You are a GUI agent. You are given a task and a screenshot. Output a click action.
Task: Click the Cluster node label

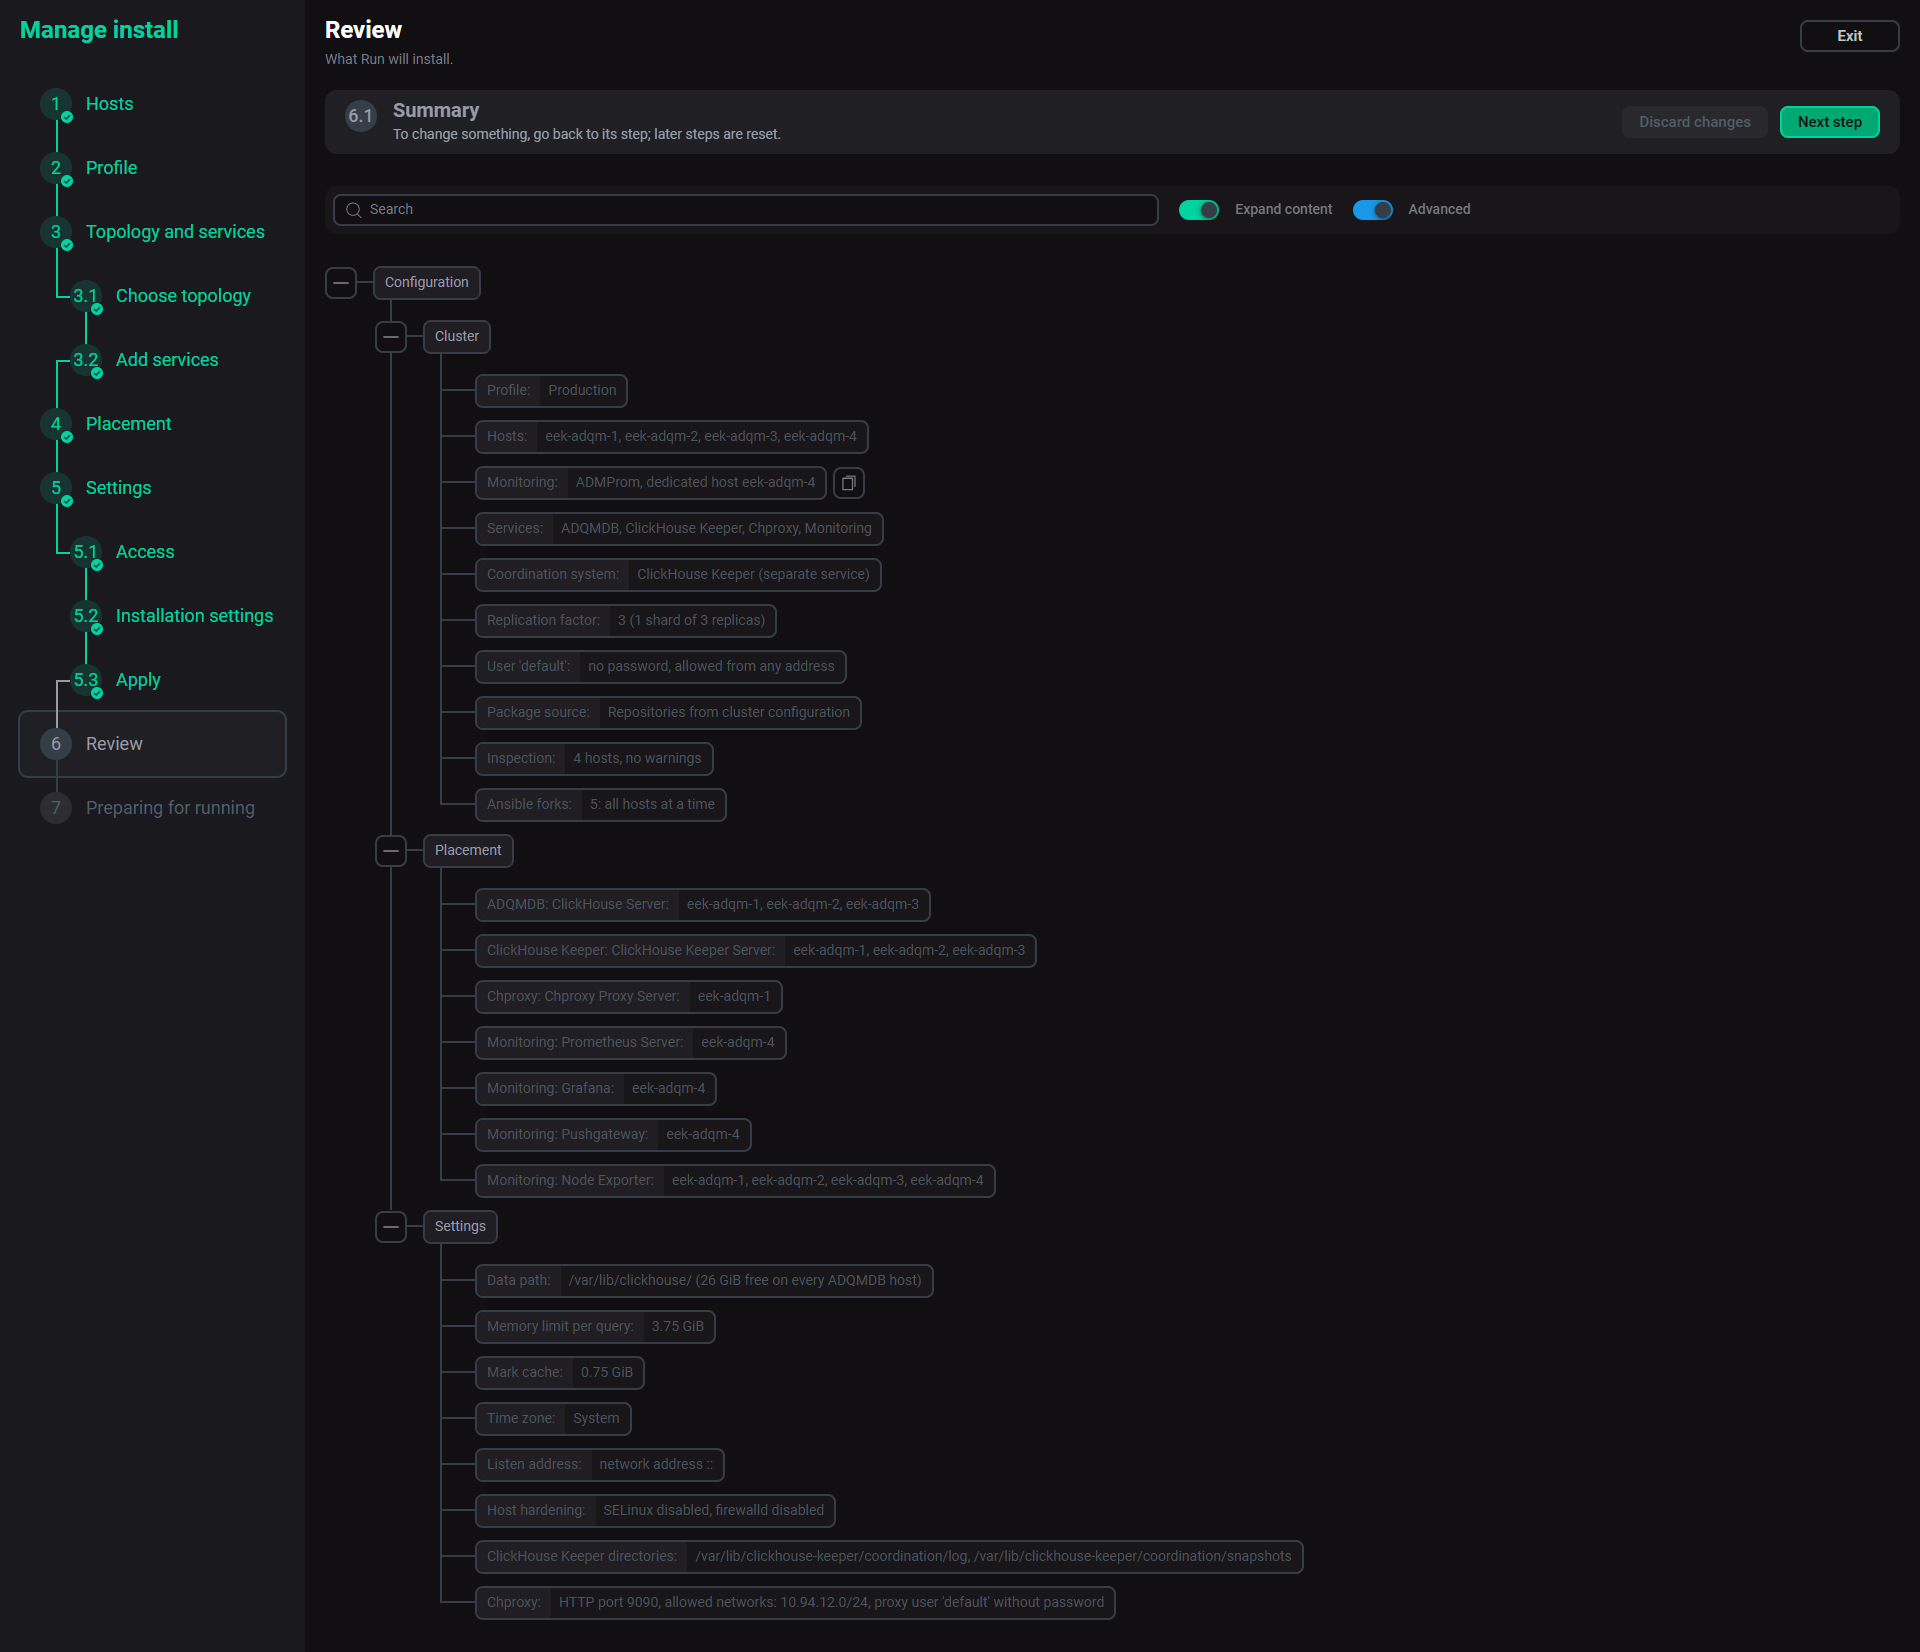point(456,337)
